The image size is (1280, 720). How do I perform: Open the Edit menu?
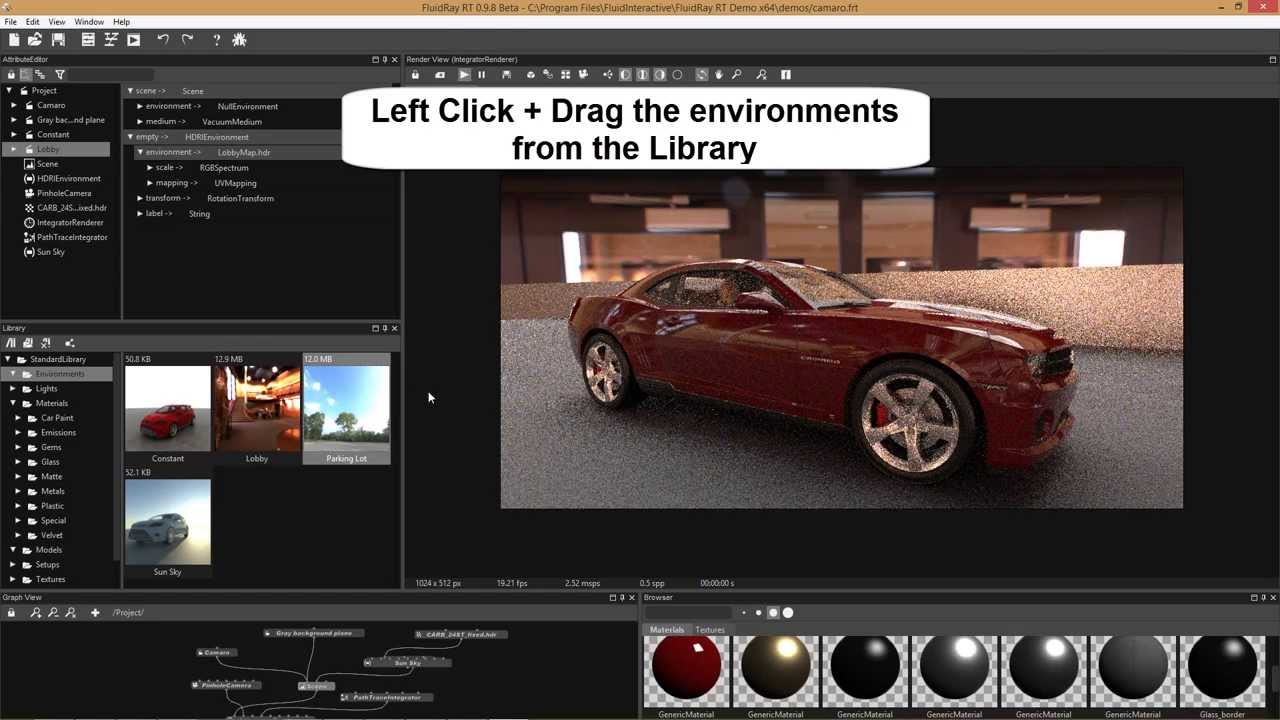tap(33, 21)
